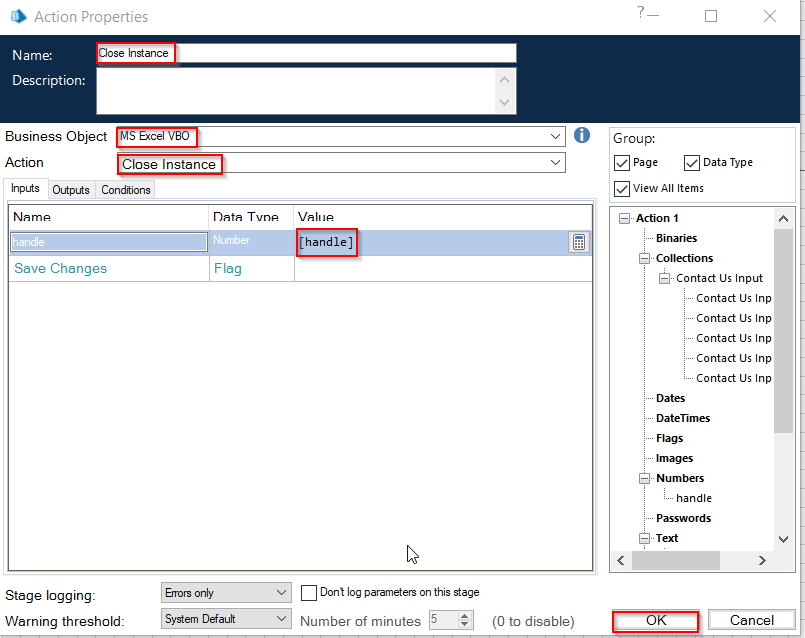Screen dimensions: 805x638
Task: Click the OK button
Action: 656,621
